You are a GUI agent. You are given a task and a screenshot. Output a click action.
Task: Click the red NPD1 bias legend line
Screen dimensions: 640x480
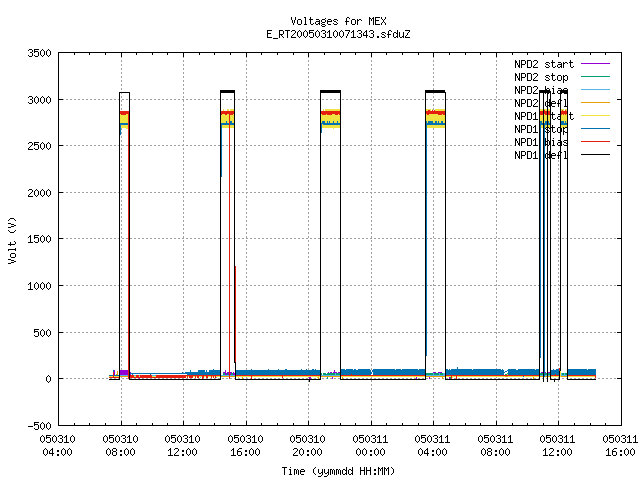coord(595,142)
